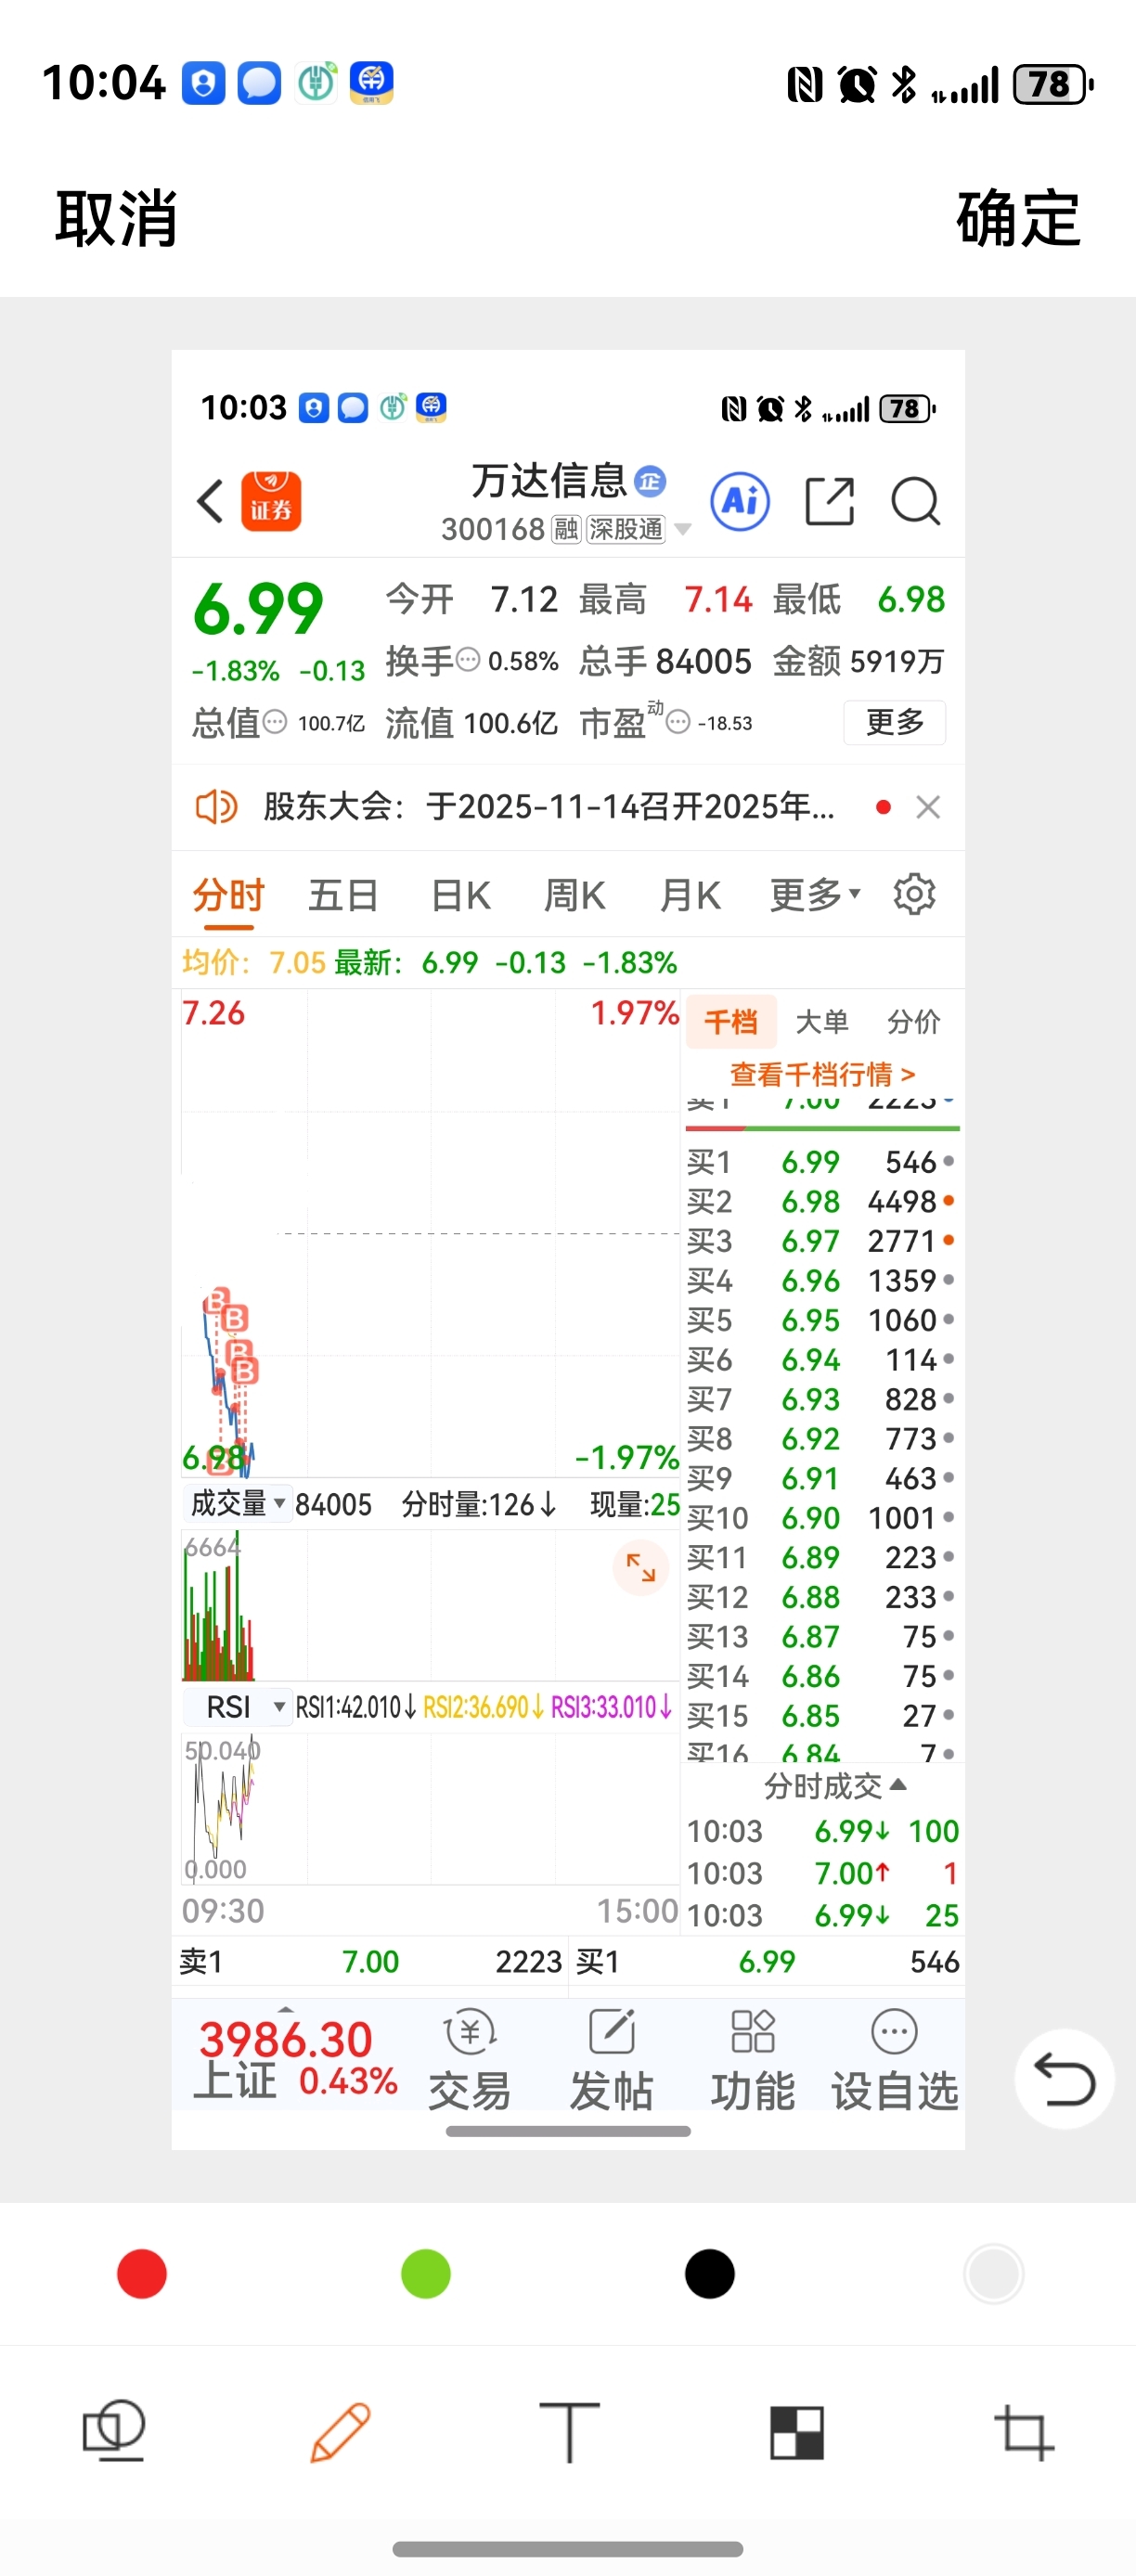Image resolution: width=1136 pixels, height=2576 pixels.
Task: Tap the 上证 3986.30 index ticker
Action: coord(296,2060)
